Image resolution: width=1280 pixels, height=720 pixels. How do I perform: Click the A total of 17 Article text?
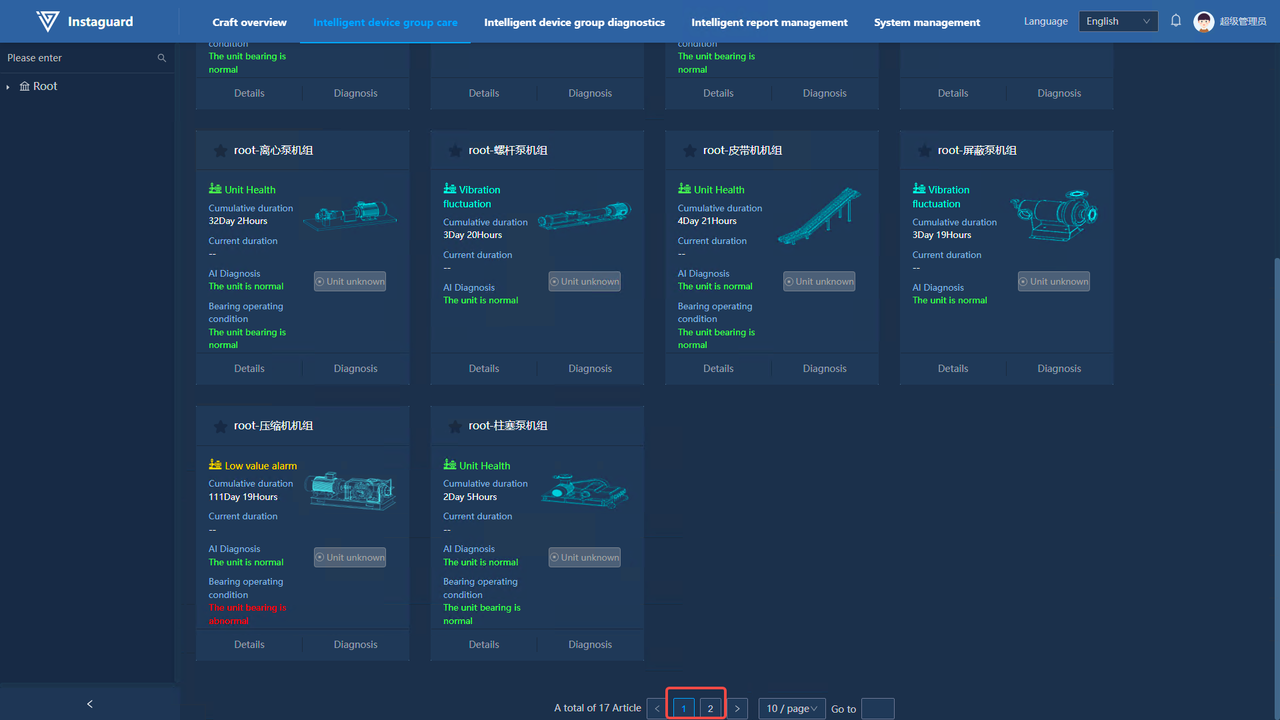point(598,708)
